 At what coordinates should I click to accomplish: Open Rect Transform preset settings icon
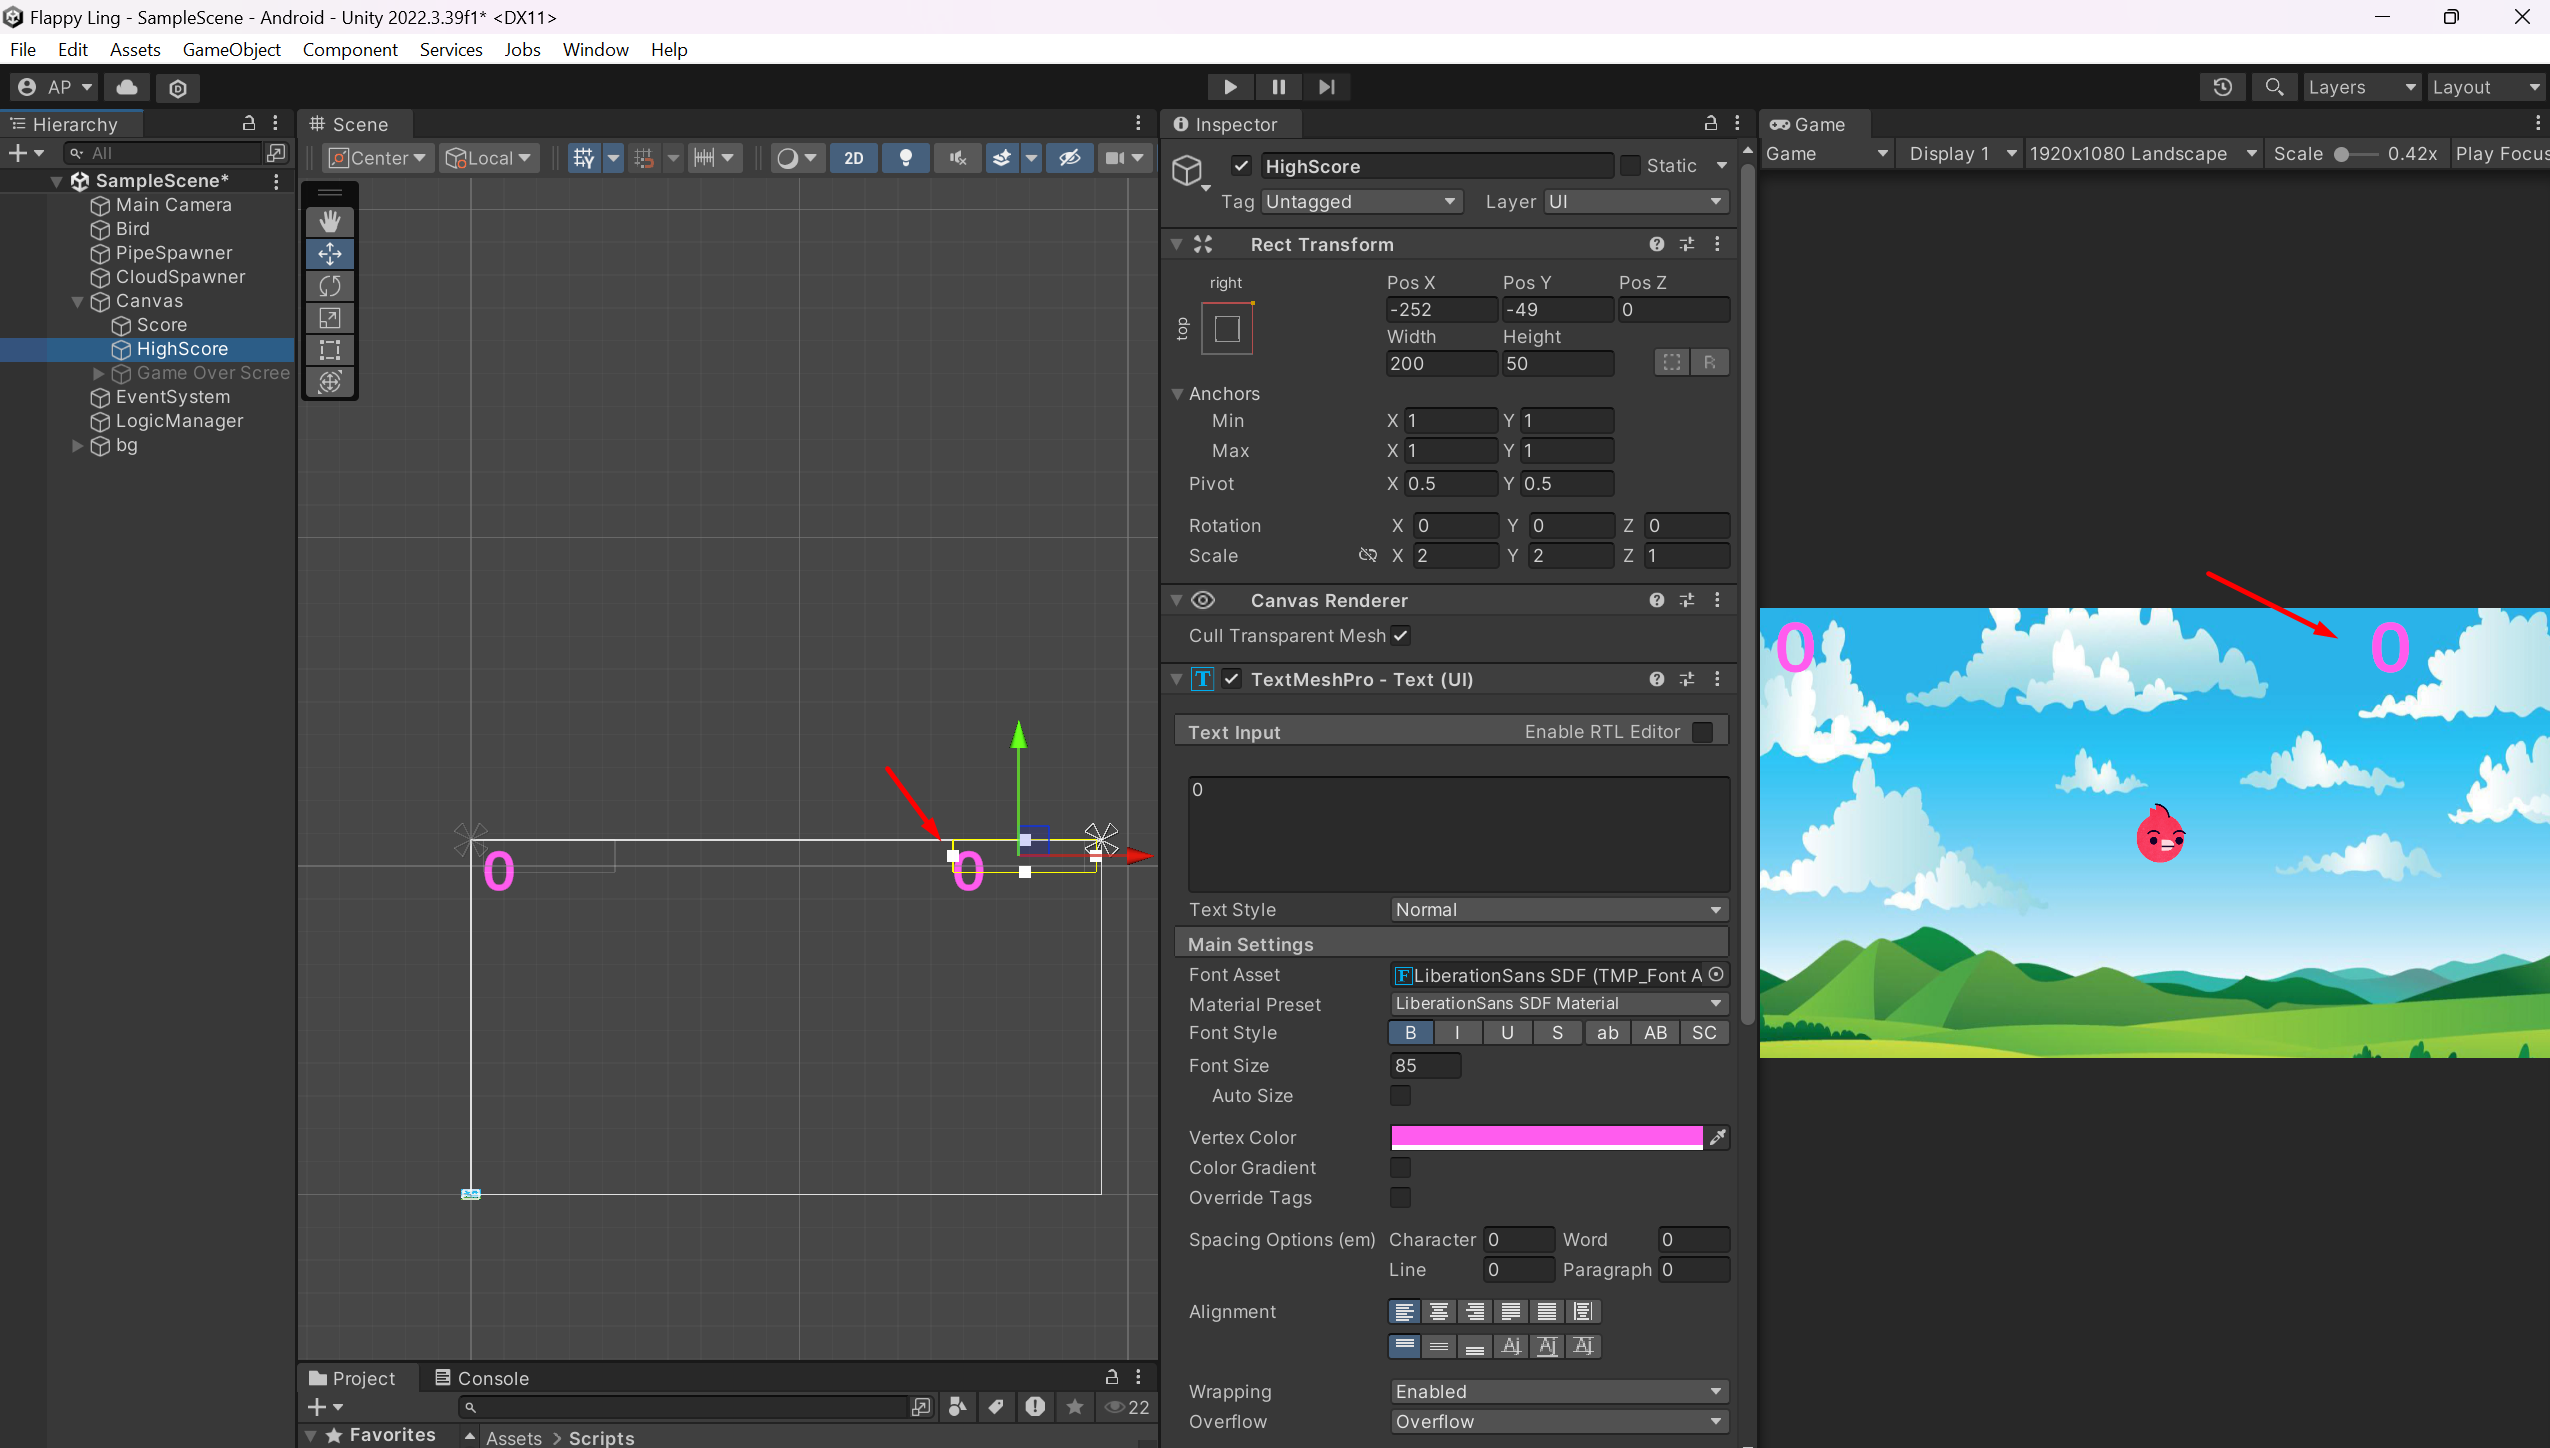tap(1687, 244)
